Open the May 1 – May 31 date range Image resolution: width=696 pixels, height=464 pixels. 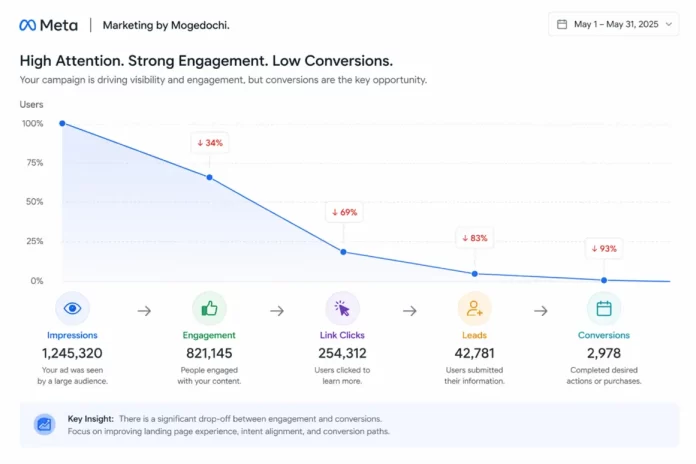coord(614,24)
